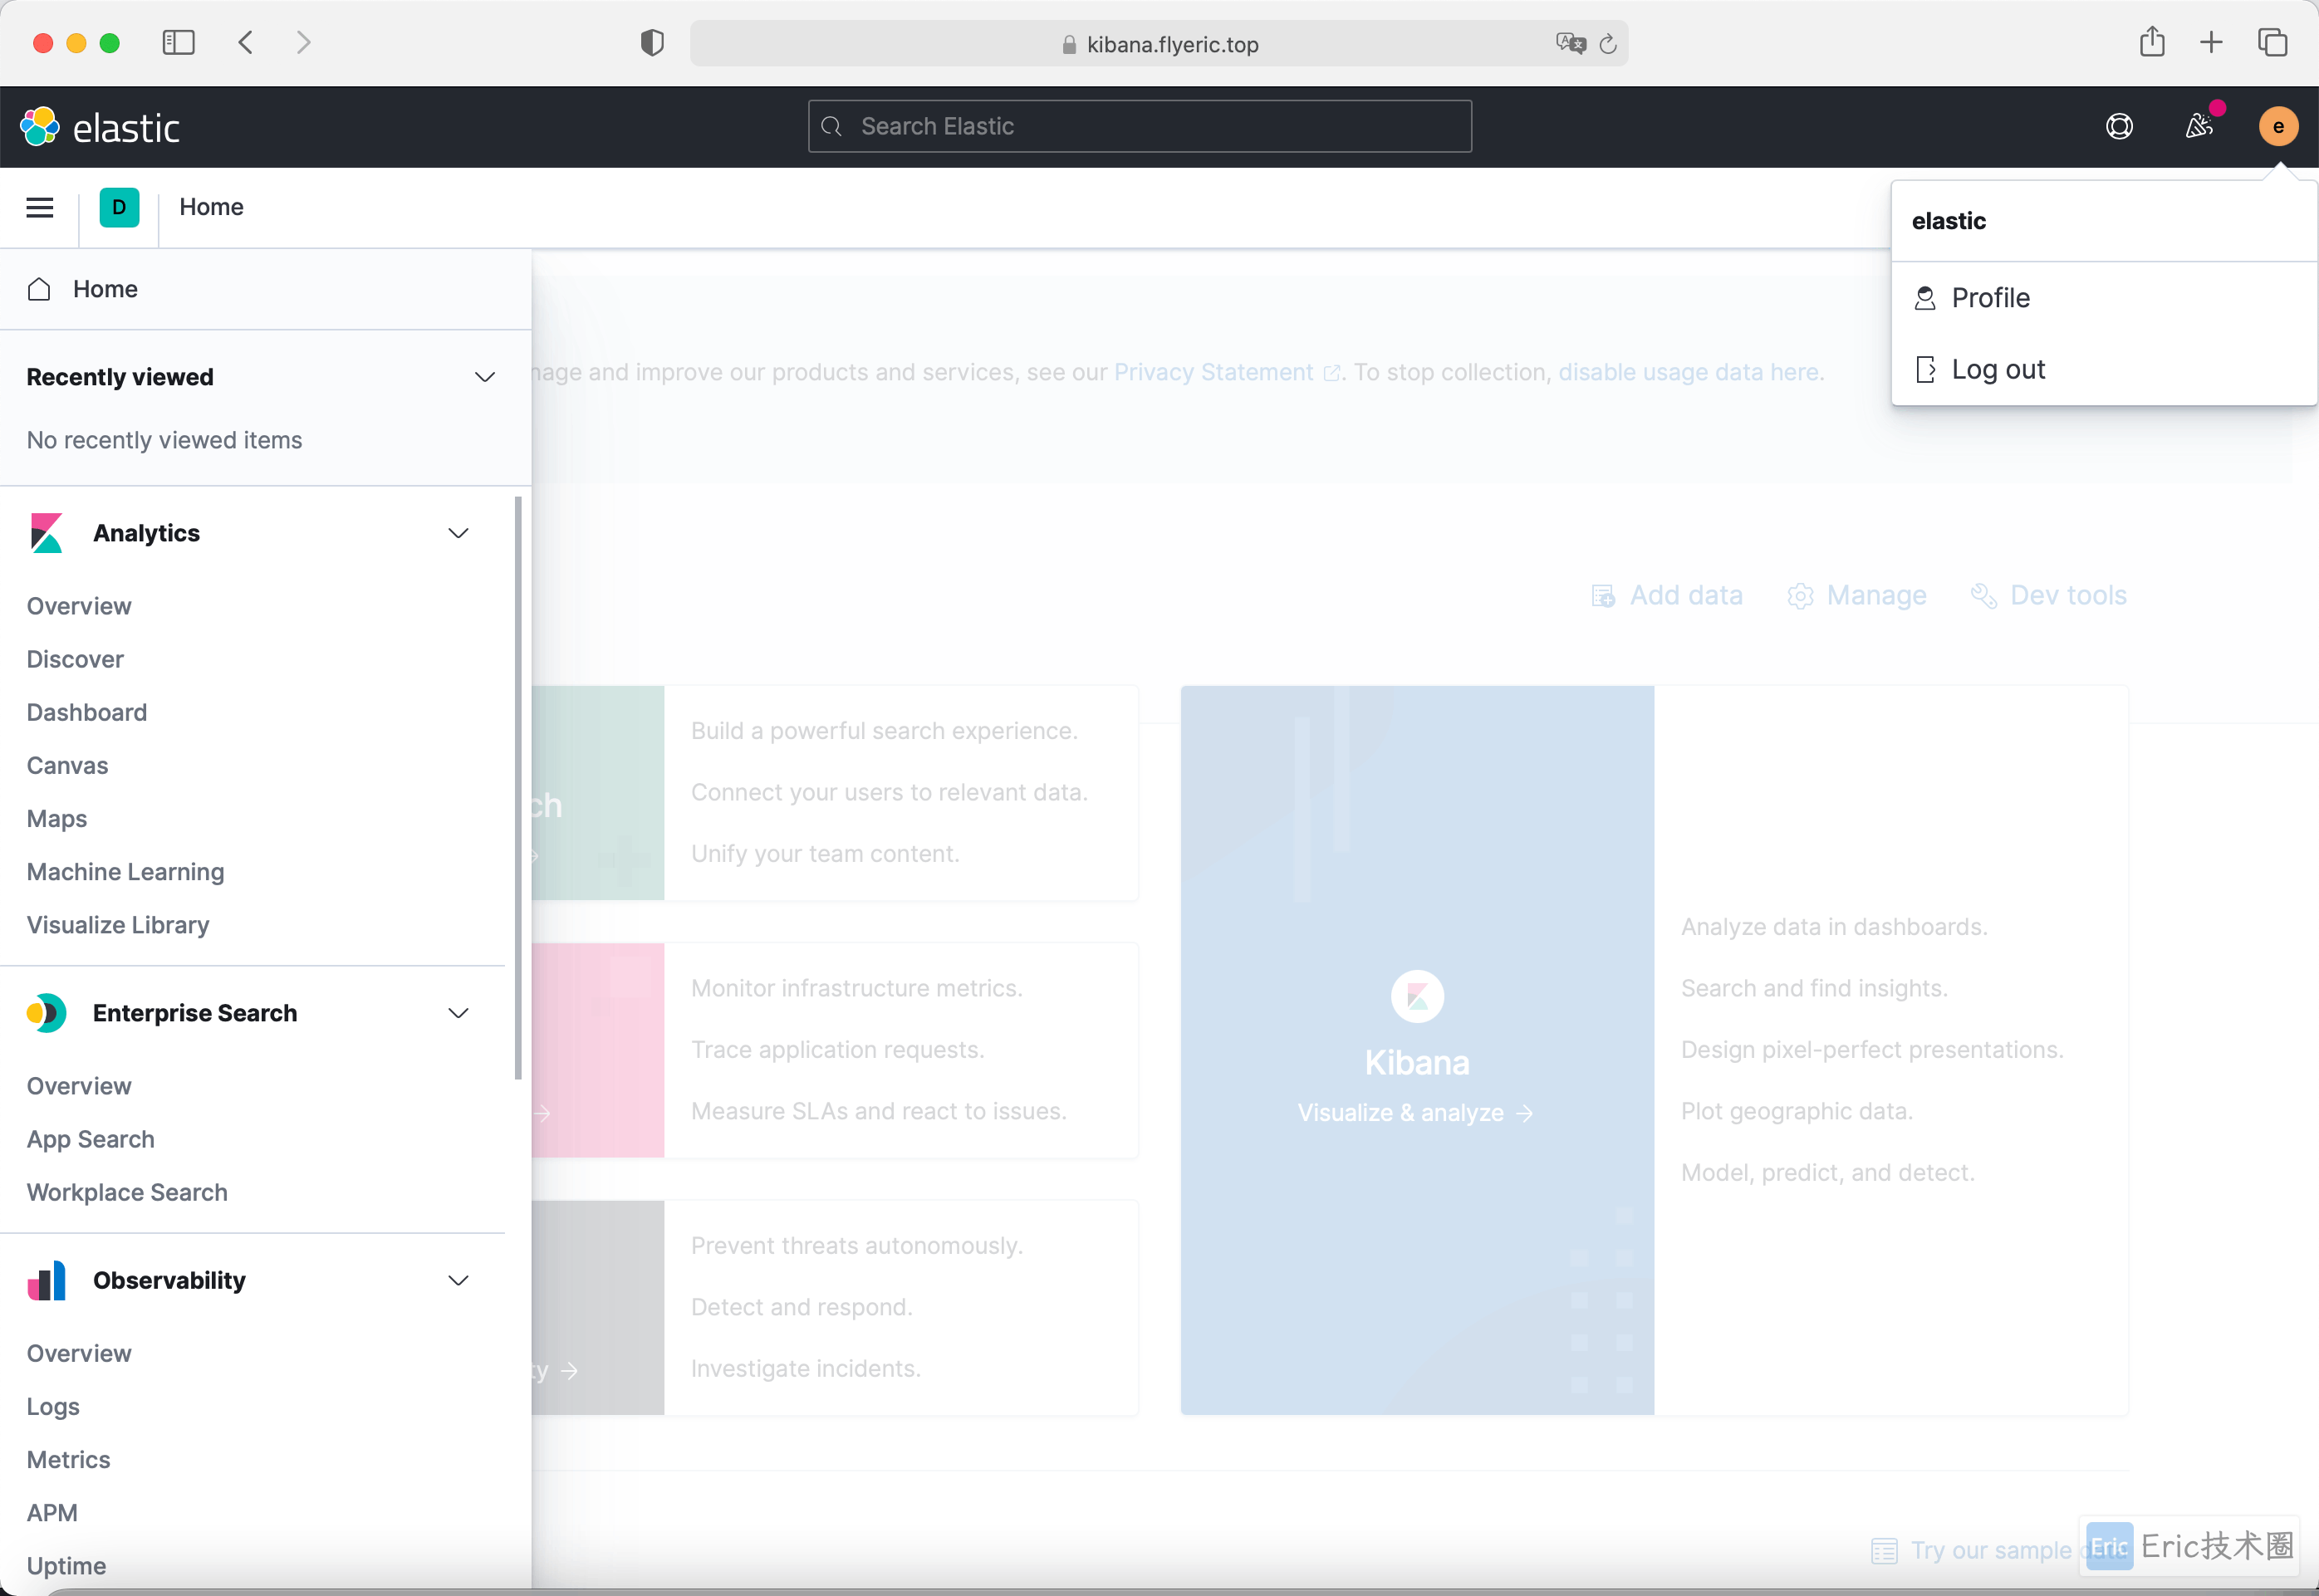Open Workplace Search

[x=127, y=1192]
